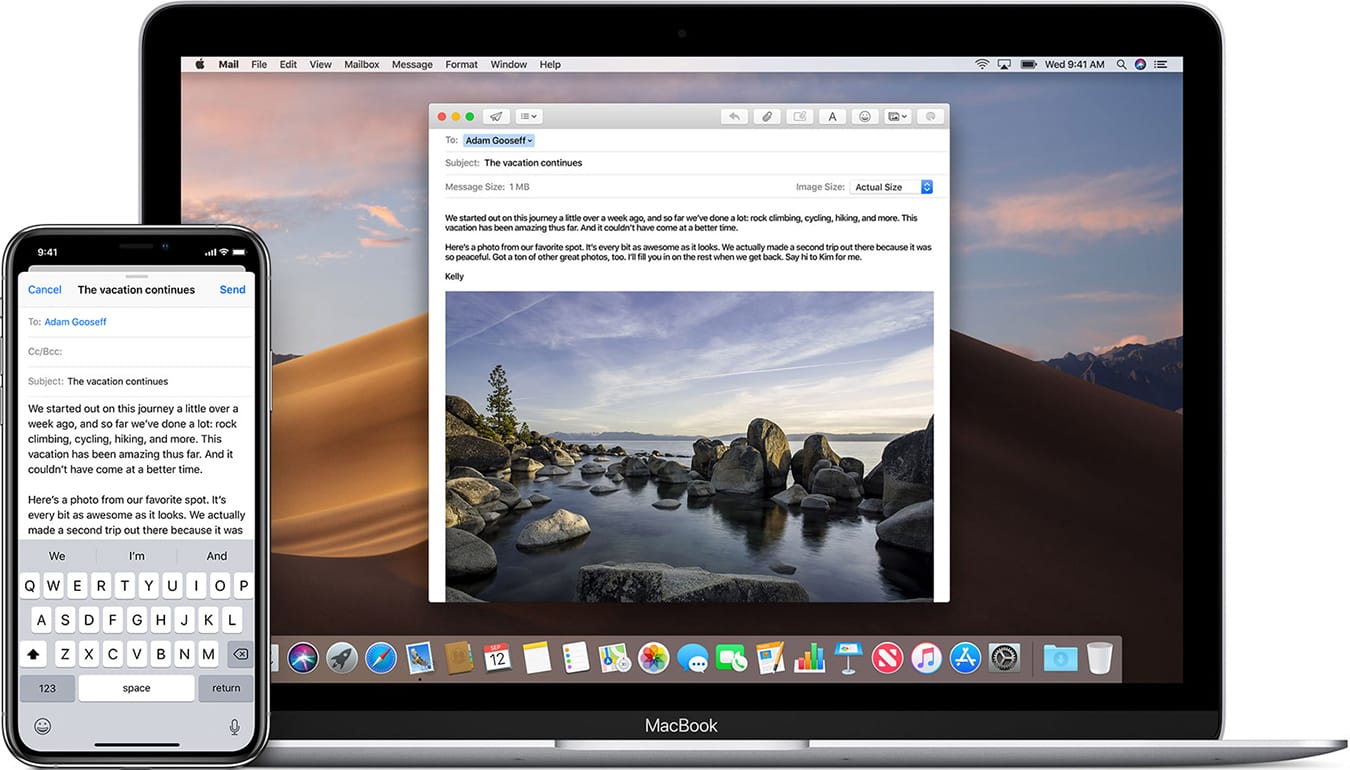Tap Send on the iPhone compose screen

click(x=232, y=289)
